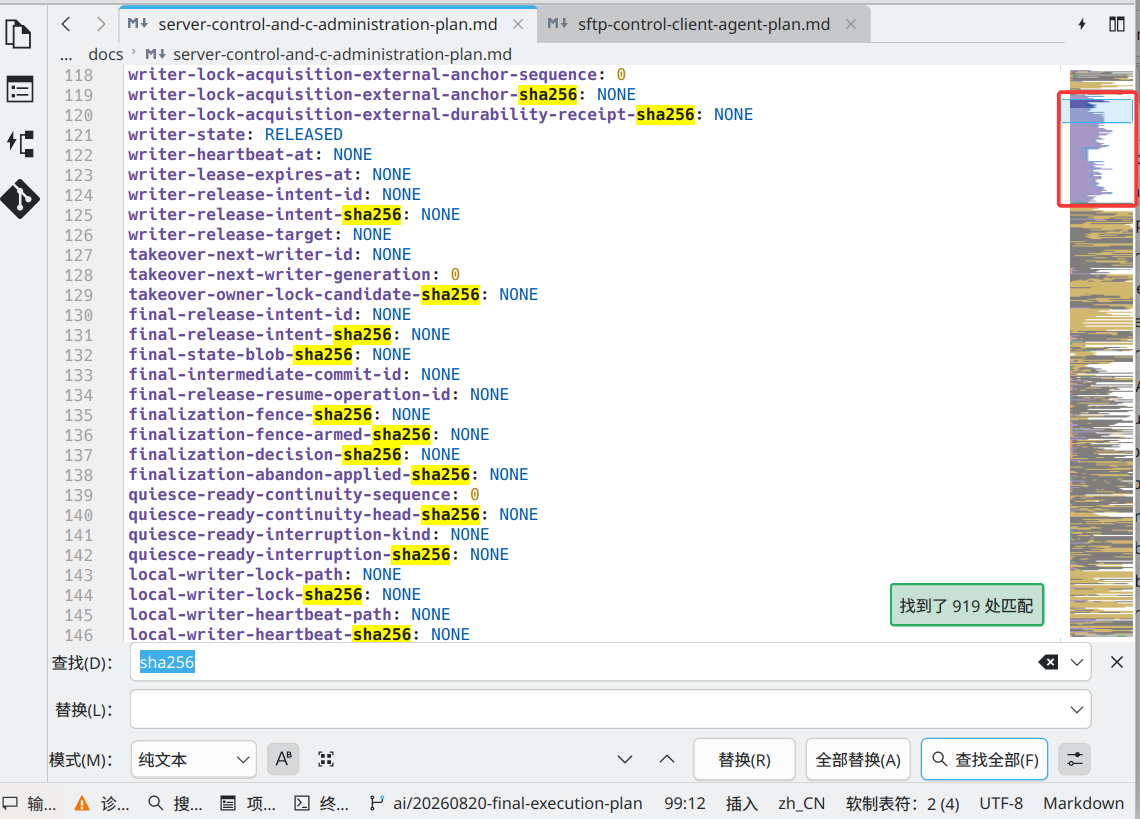The width and height of the screenshot is (1140, 819).
Task: Open the Git sidebar panel icon
Action: pyautogui.click(x=20, y=199)
